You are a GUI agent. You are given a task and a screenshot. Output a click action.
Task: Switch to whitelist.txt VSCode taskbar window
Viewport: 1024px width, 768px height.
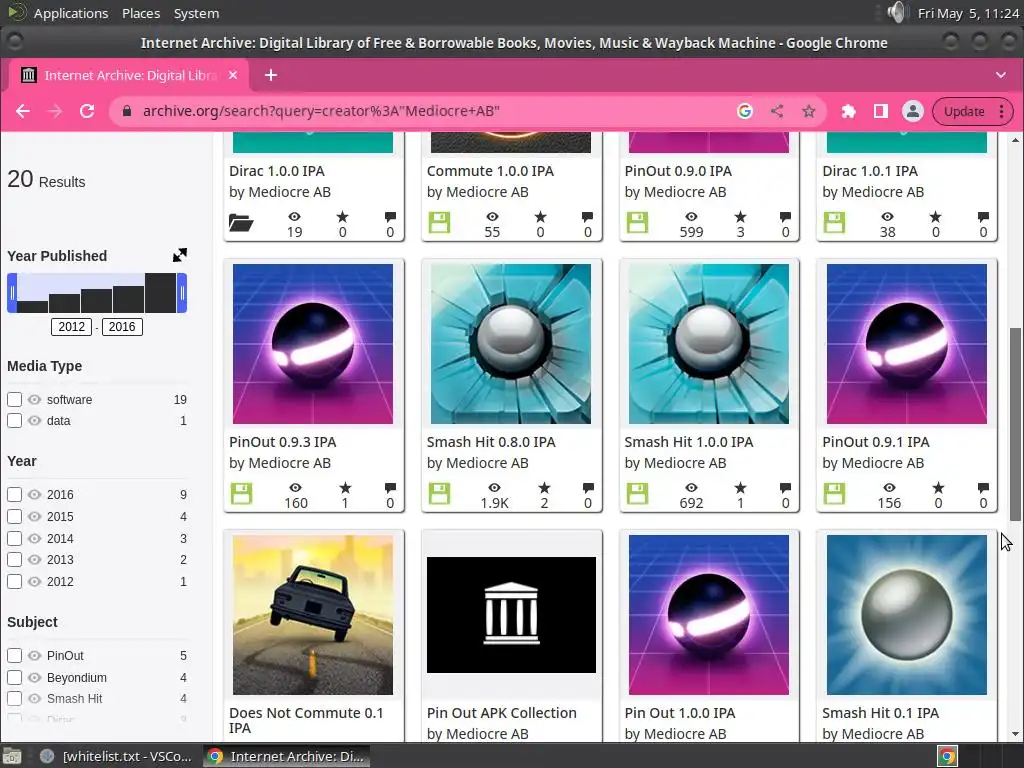(x=118, y=756)
